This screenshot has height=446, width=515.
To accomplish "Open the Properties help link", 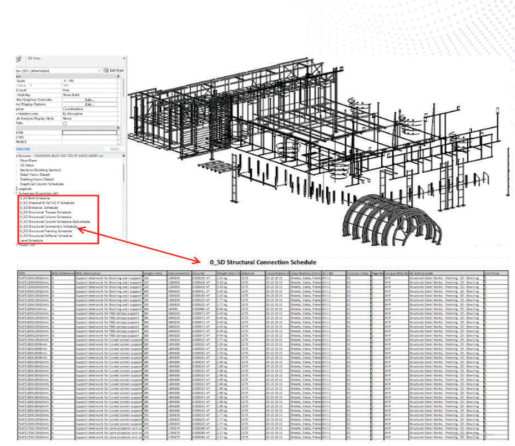I will 23,149.
